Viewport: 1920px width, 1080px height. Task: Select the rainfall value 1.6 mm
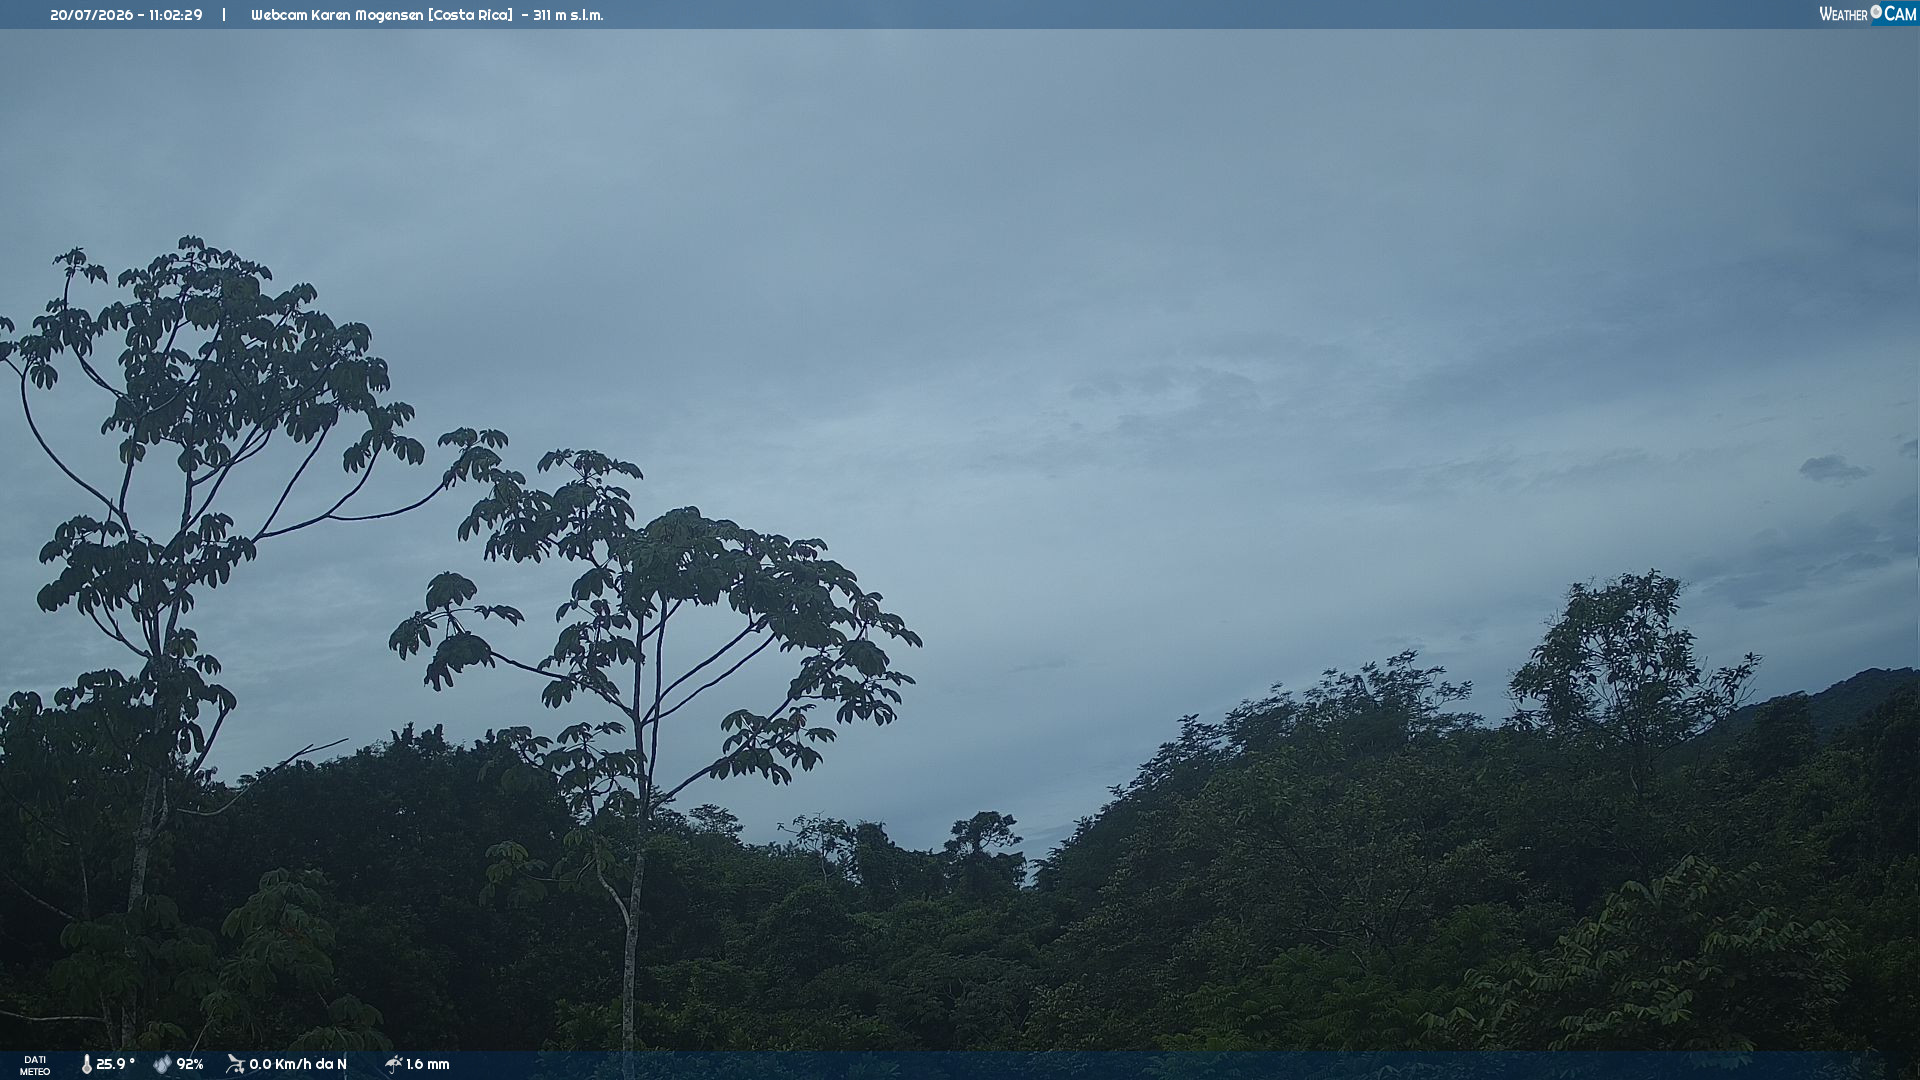[x=428, y=1065]
